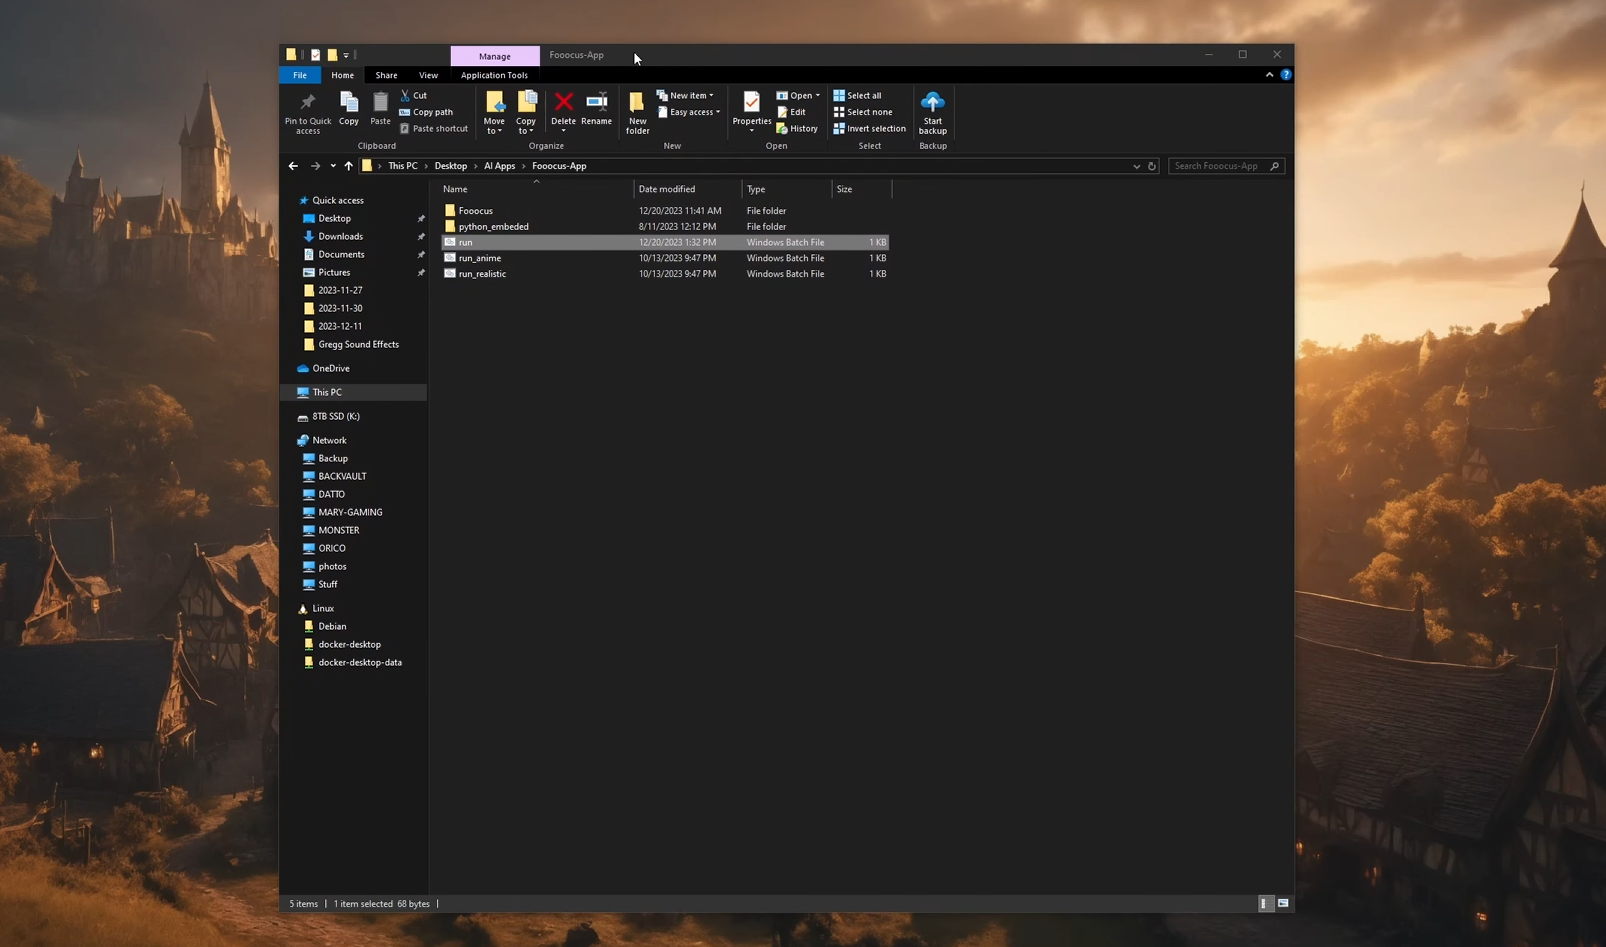Viewport: 1606px width, 947px height.
Task: Switch to details view in status bar
Action: 1264,904
